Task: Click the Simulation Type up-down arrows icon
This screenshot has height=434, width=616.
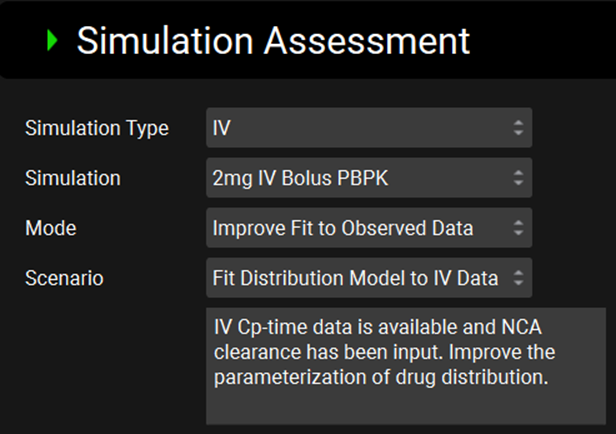Action: (x=517, y=128)
